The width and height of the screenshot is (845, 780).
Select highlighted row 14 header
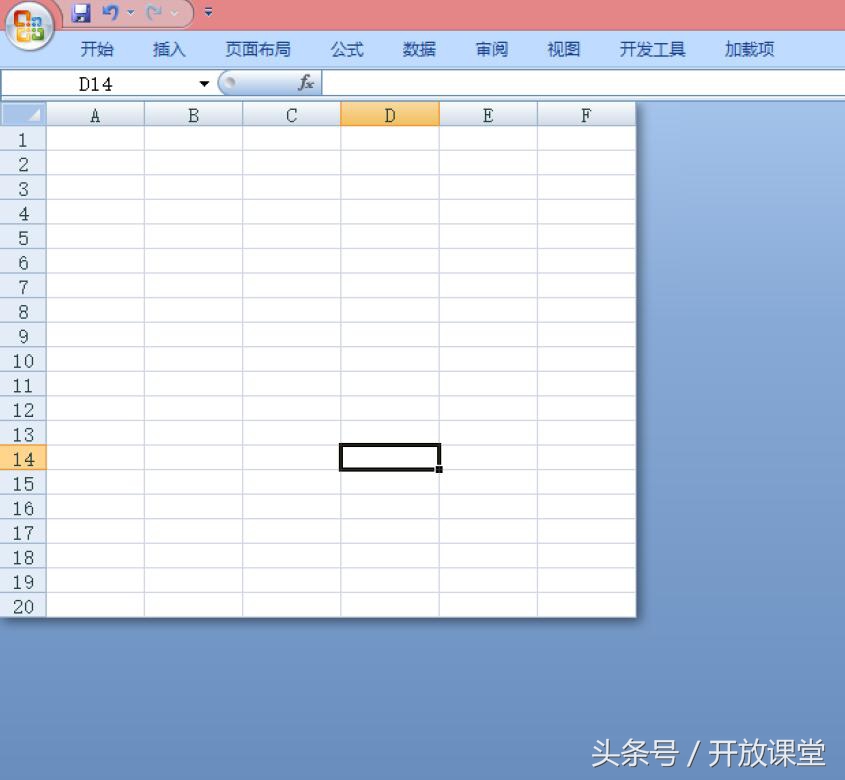pos(23,458)
